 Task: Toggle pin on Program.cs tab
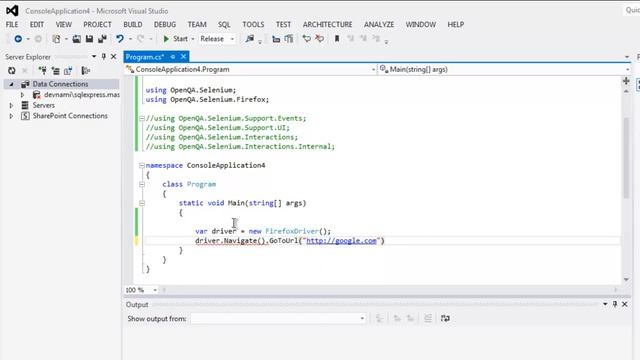(173, 57)
